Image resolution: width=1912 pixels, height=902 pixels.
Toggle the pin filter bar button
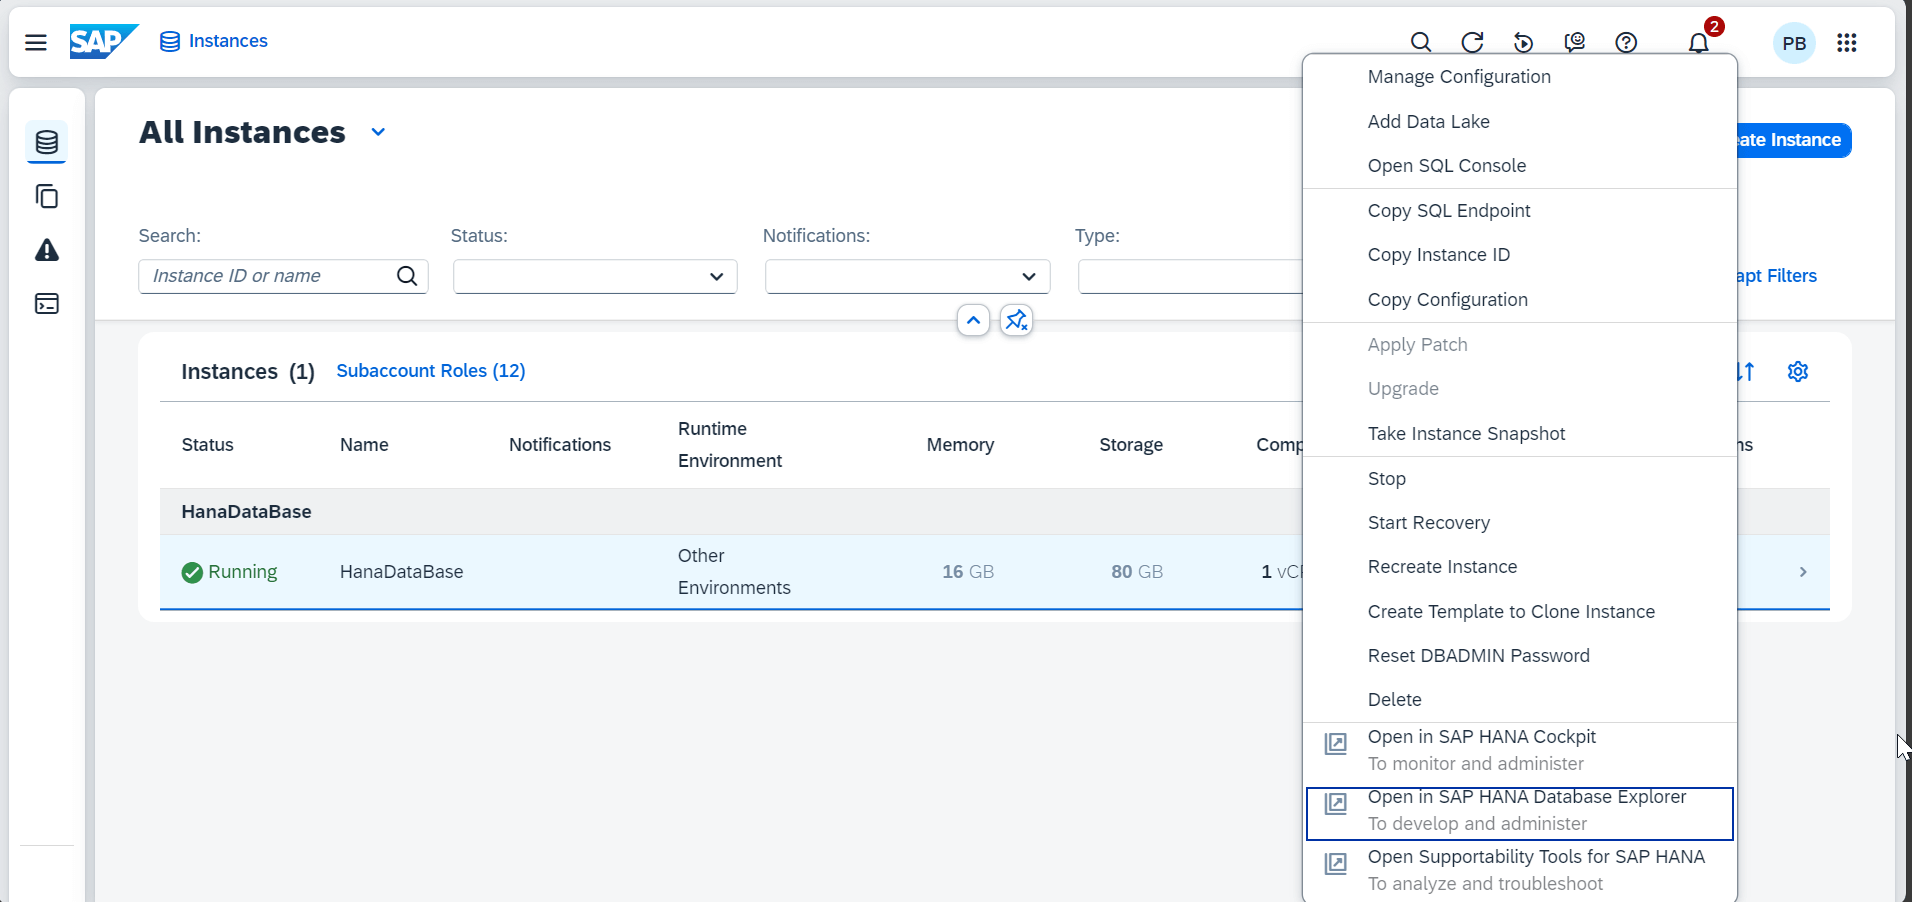click(x=1016, y=320)
